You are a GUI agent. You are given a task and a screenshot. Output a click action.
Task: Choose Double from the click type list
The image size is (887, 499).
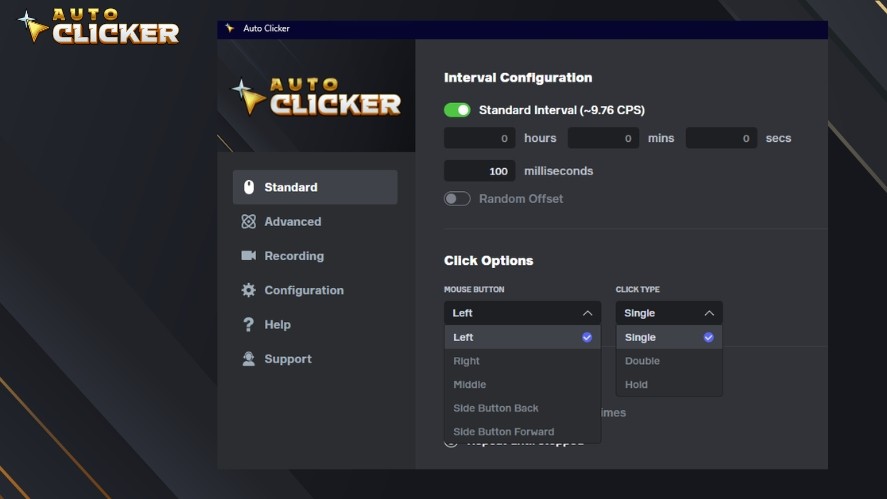[x=669, y=361]
